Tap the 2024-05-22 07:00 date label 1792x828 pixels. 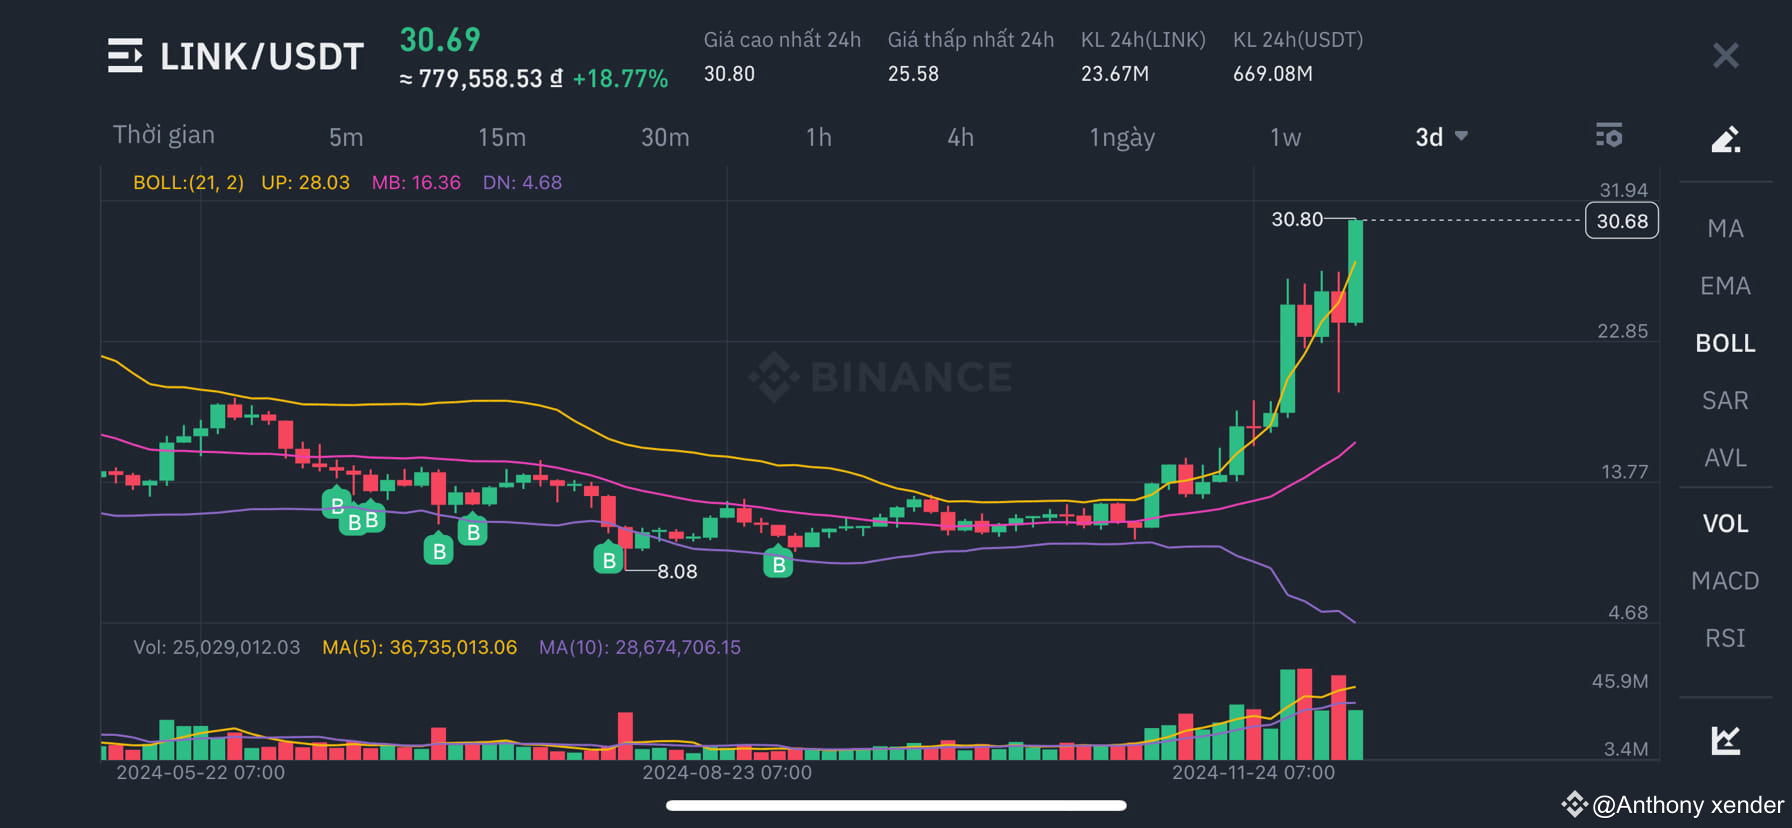200,773
